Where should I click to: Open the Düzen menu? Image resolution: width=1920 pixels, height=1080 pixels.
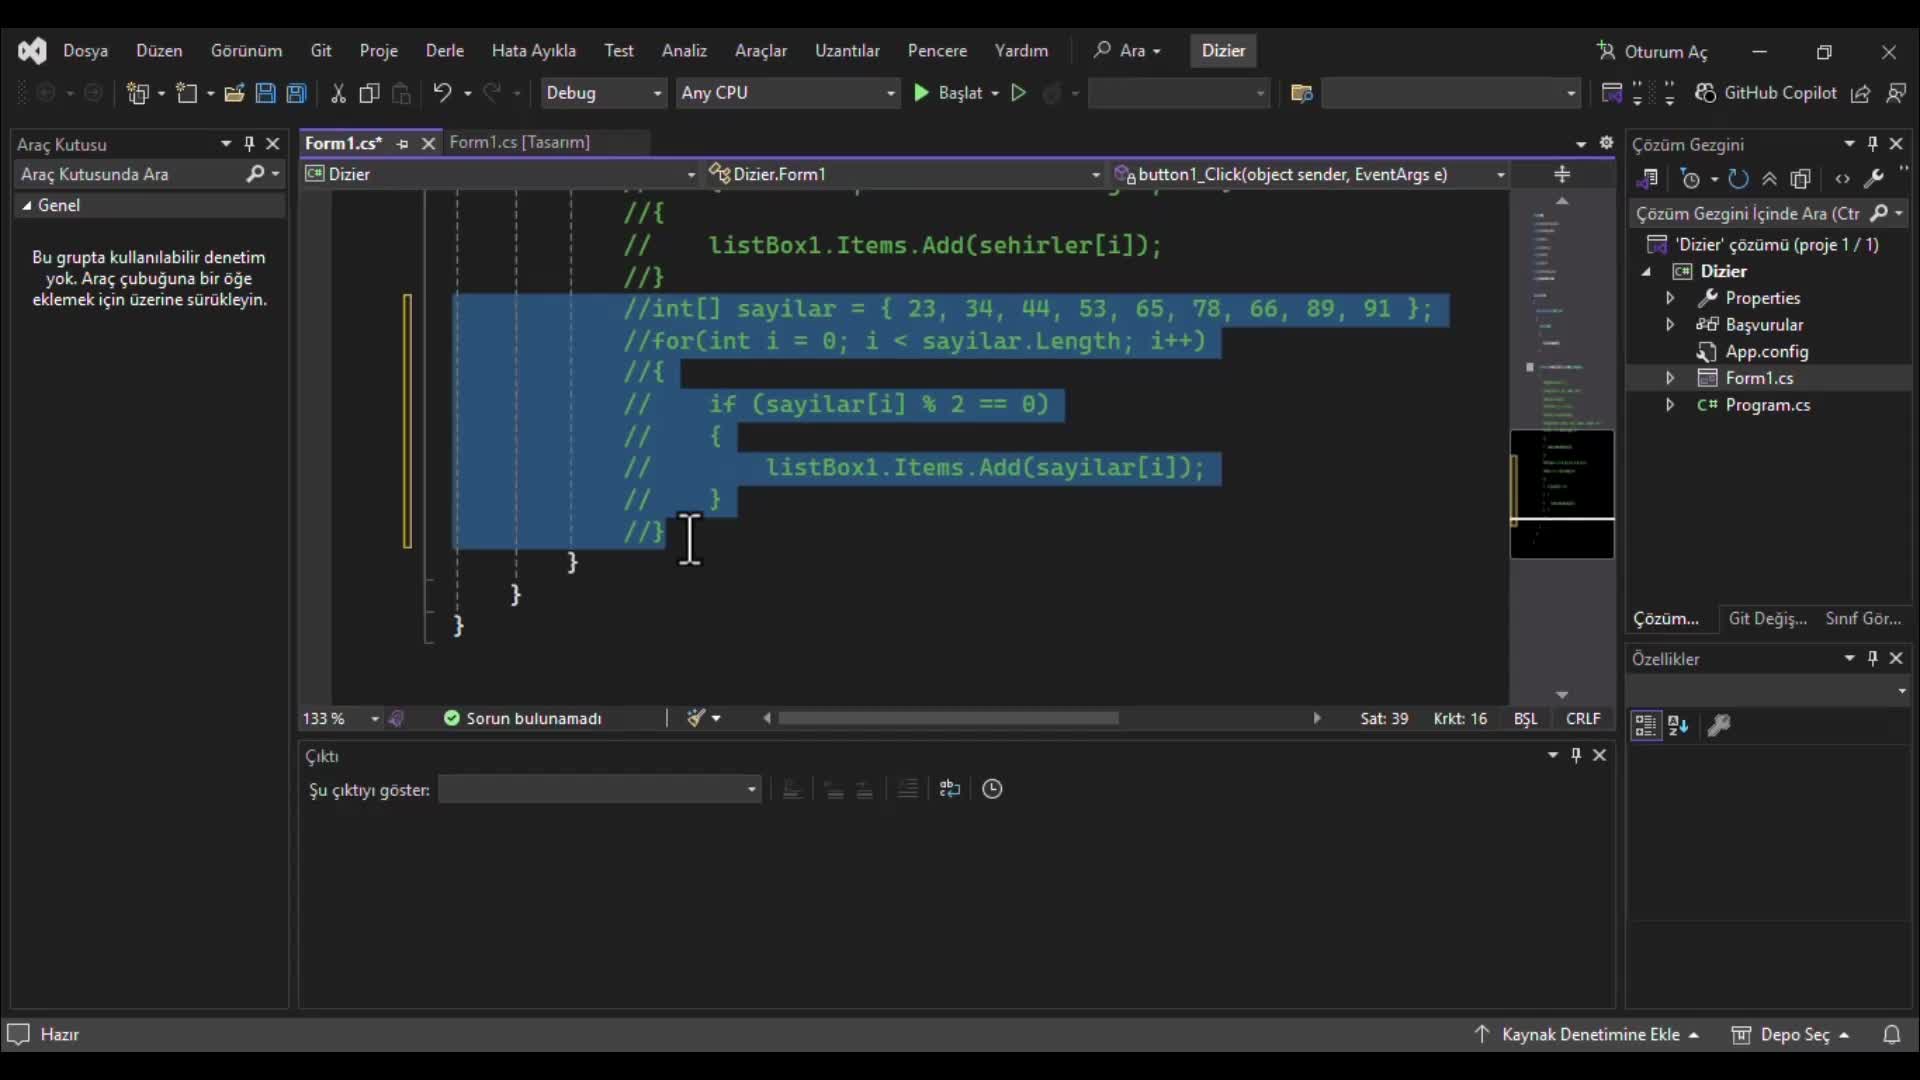[159, 50]
